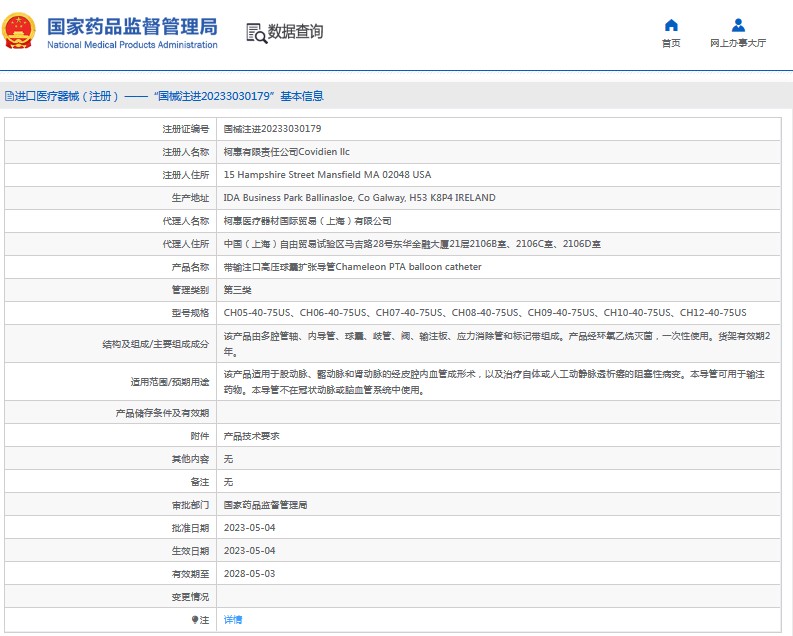The image size is (793, 636).
Task: Click the model spec CH05-40-75US value row
Action: (x=484, y=313)
